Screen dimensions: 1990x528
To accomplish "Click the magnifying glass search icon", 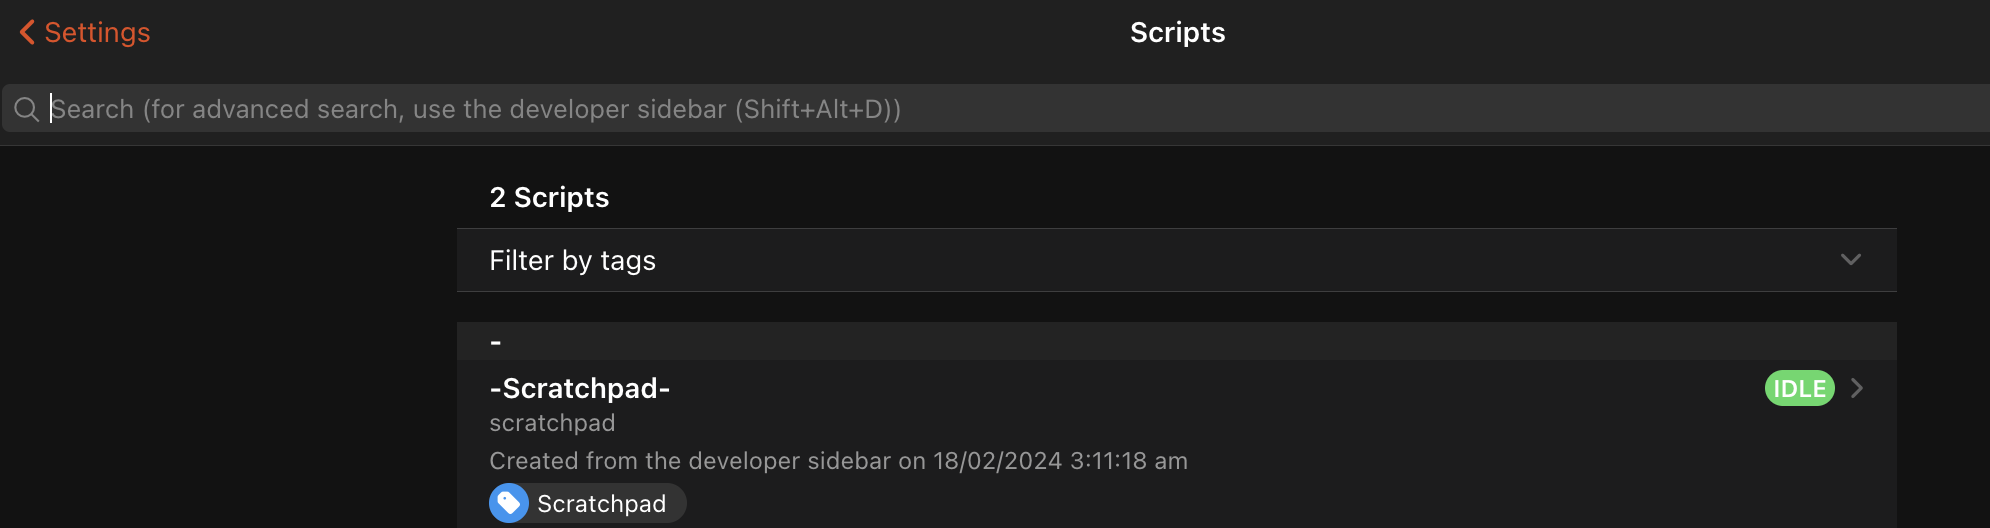I will [27, 109].
